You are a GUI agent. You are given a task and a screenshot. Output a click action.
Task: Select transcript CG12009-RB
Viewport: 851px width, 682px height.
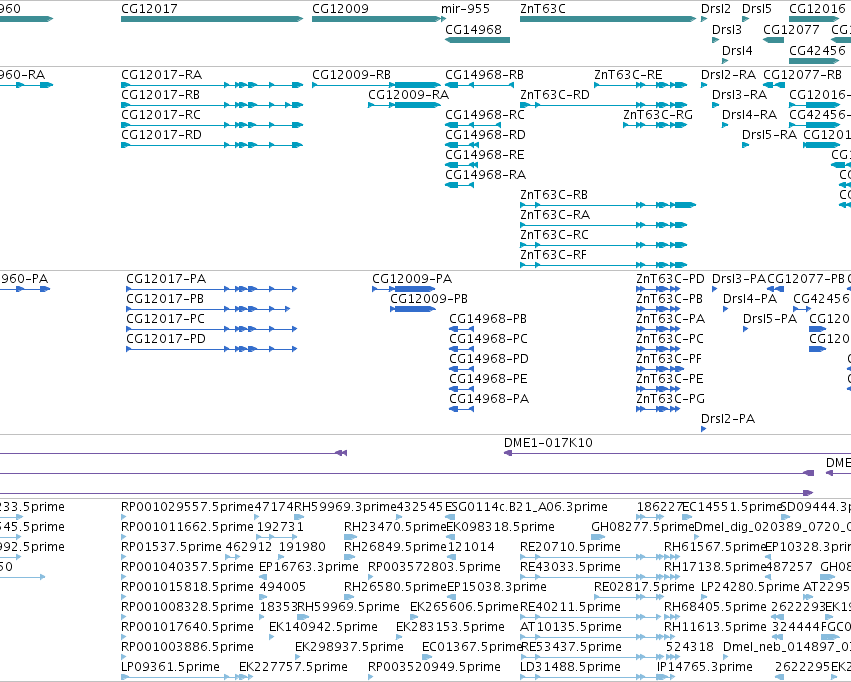(x=377, y=85)
